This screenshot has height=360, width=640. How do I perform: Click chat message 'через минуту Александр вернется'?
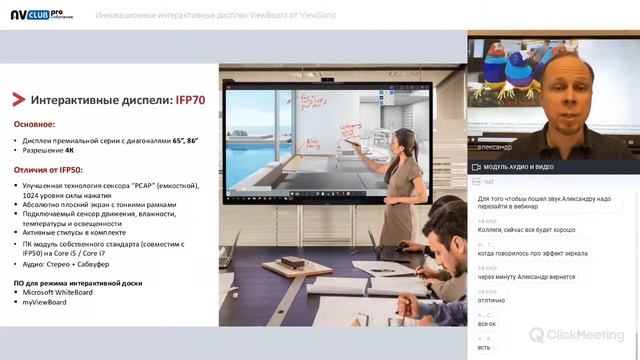[527, 277]
